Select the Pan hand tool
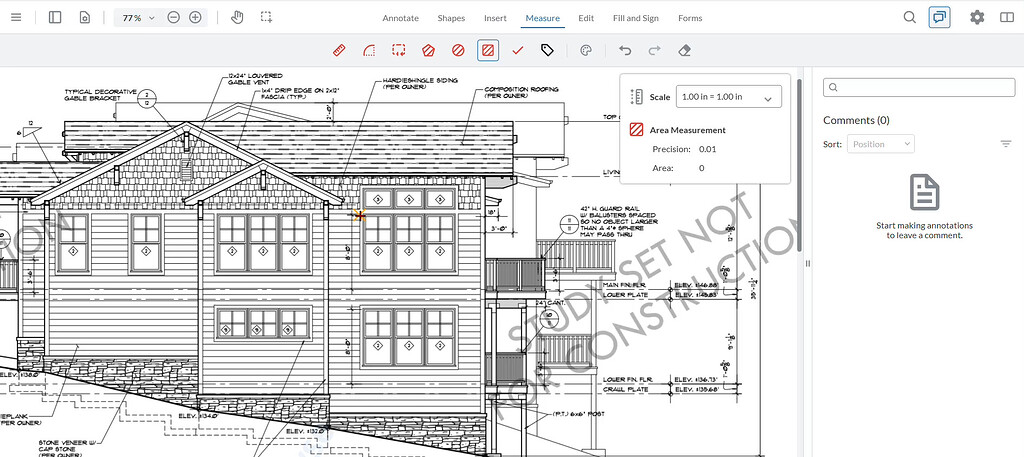The height and width of the screenshot is (457, 1024). point(237,17)
